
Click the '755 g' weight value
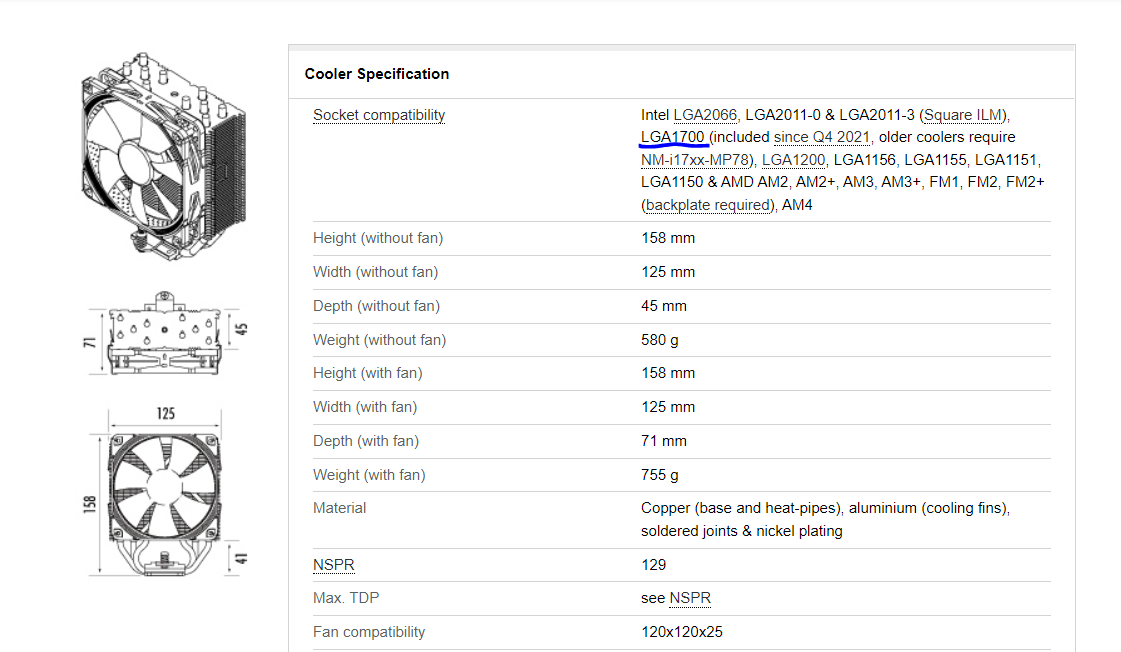click(x=660, y=475)
